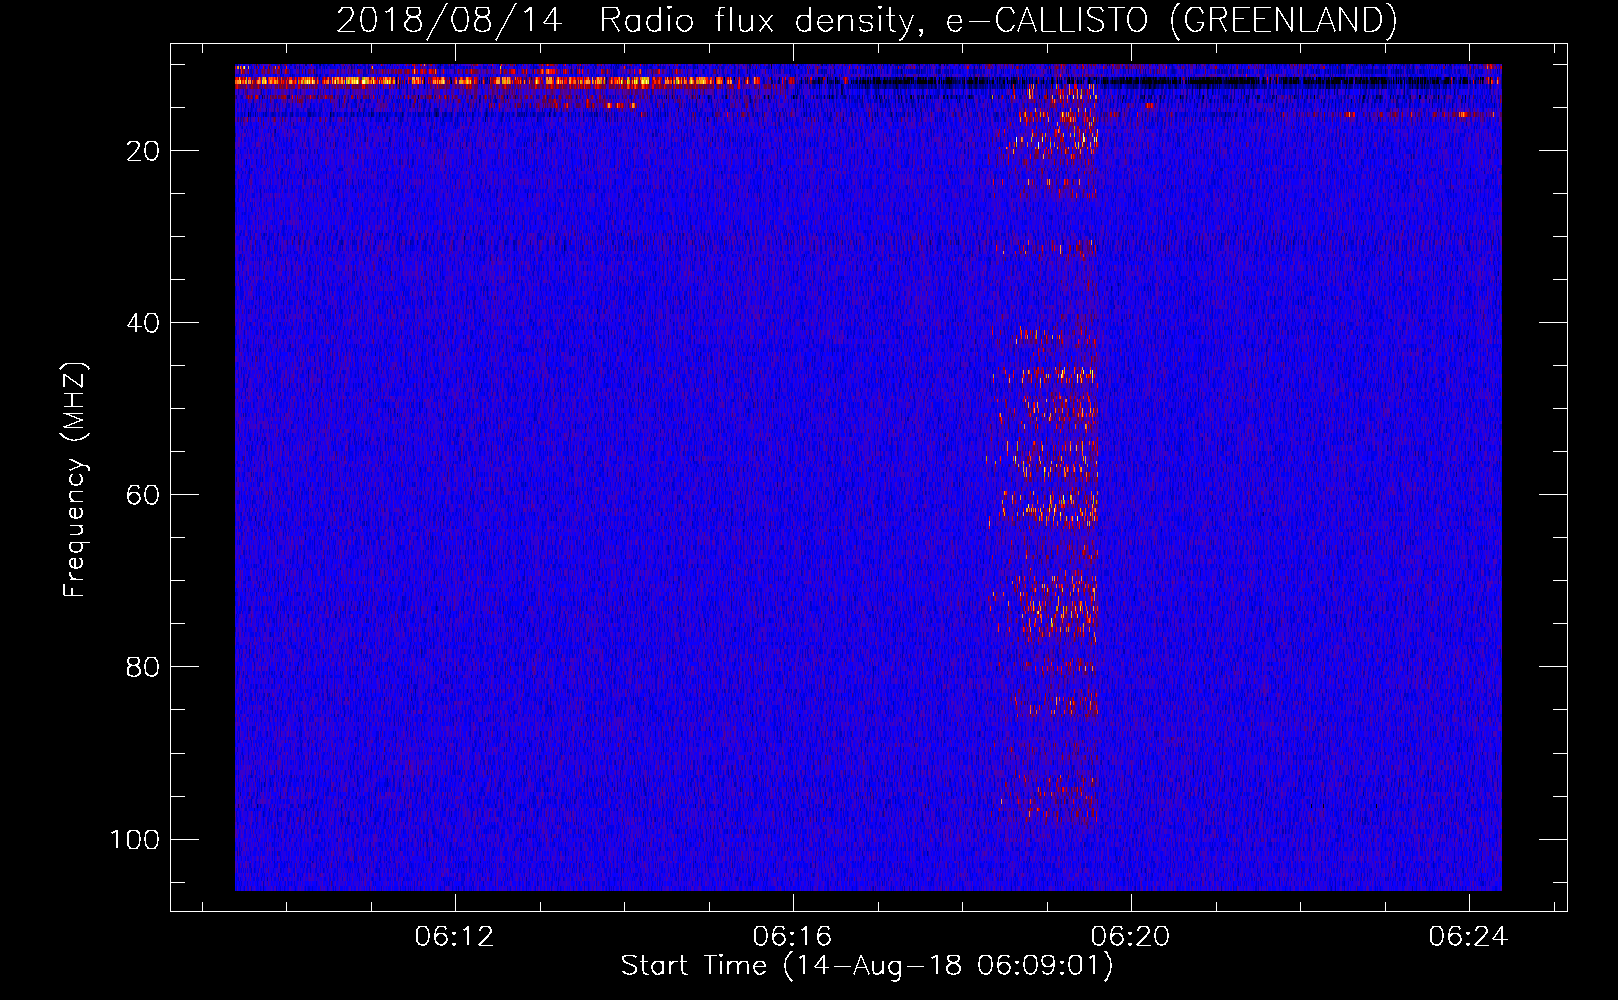Click the plot title text mentioning e-CALLISTO (GREENLAND)
Screen dimensions: 1618x1000
[866, 20]
